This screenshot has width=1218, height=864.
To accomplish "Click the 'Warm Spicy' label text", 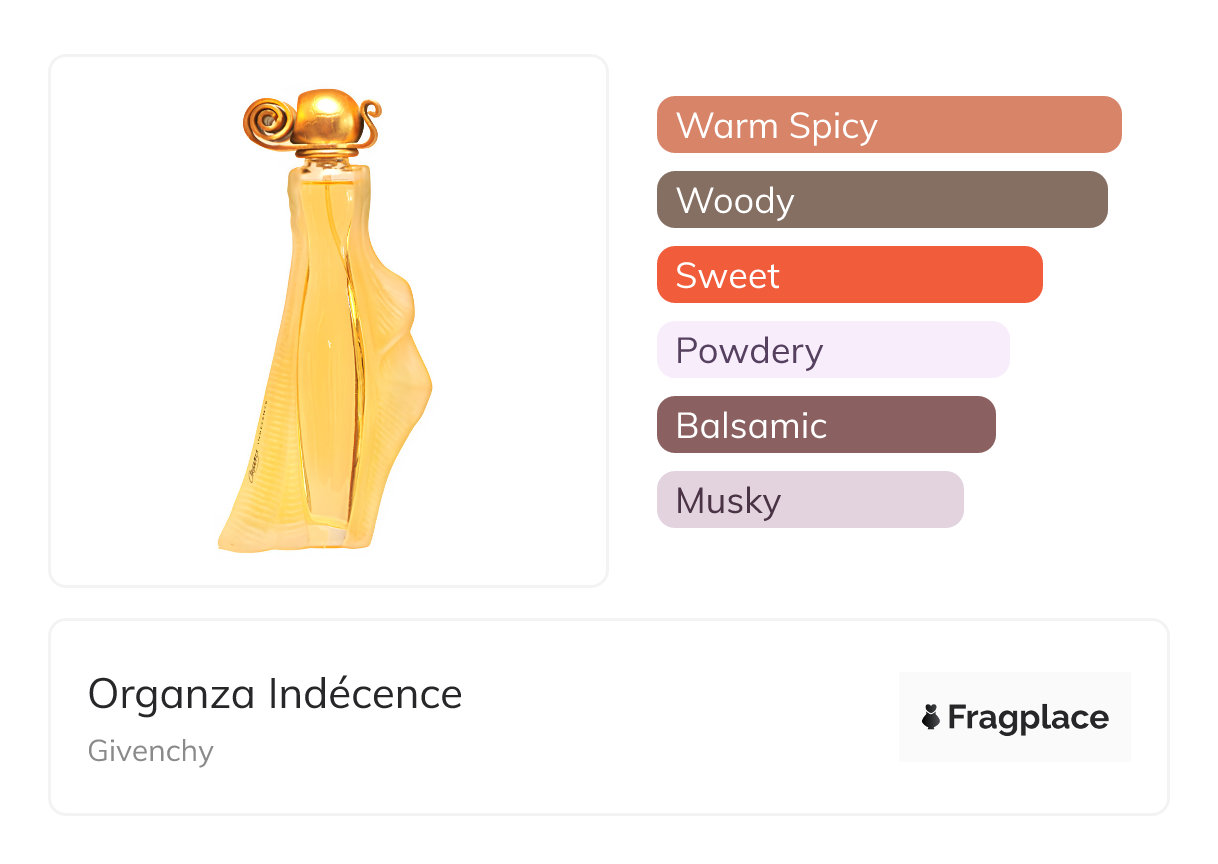I will 777,126.
